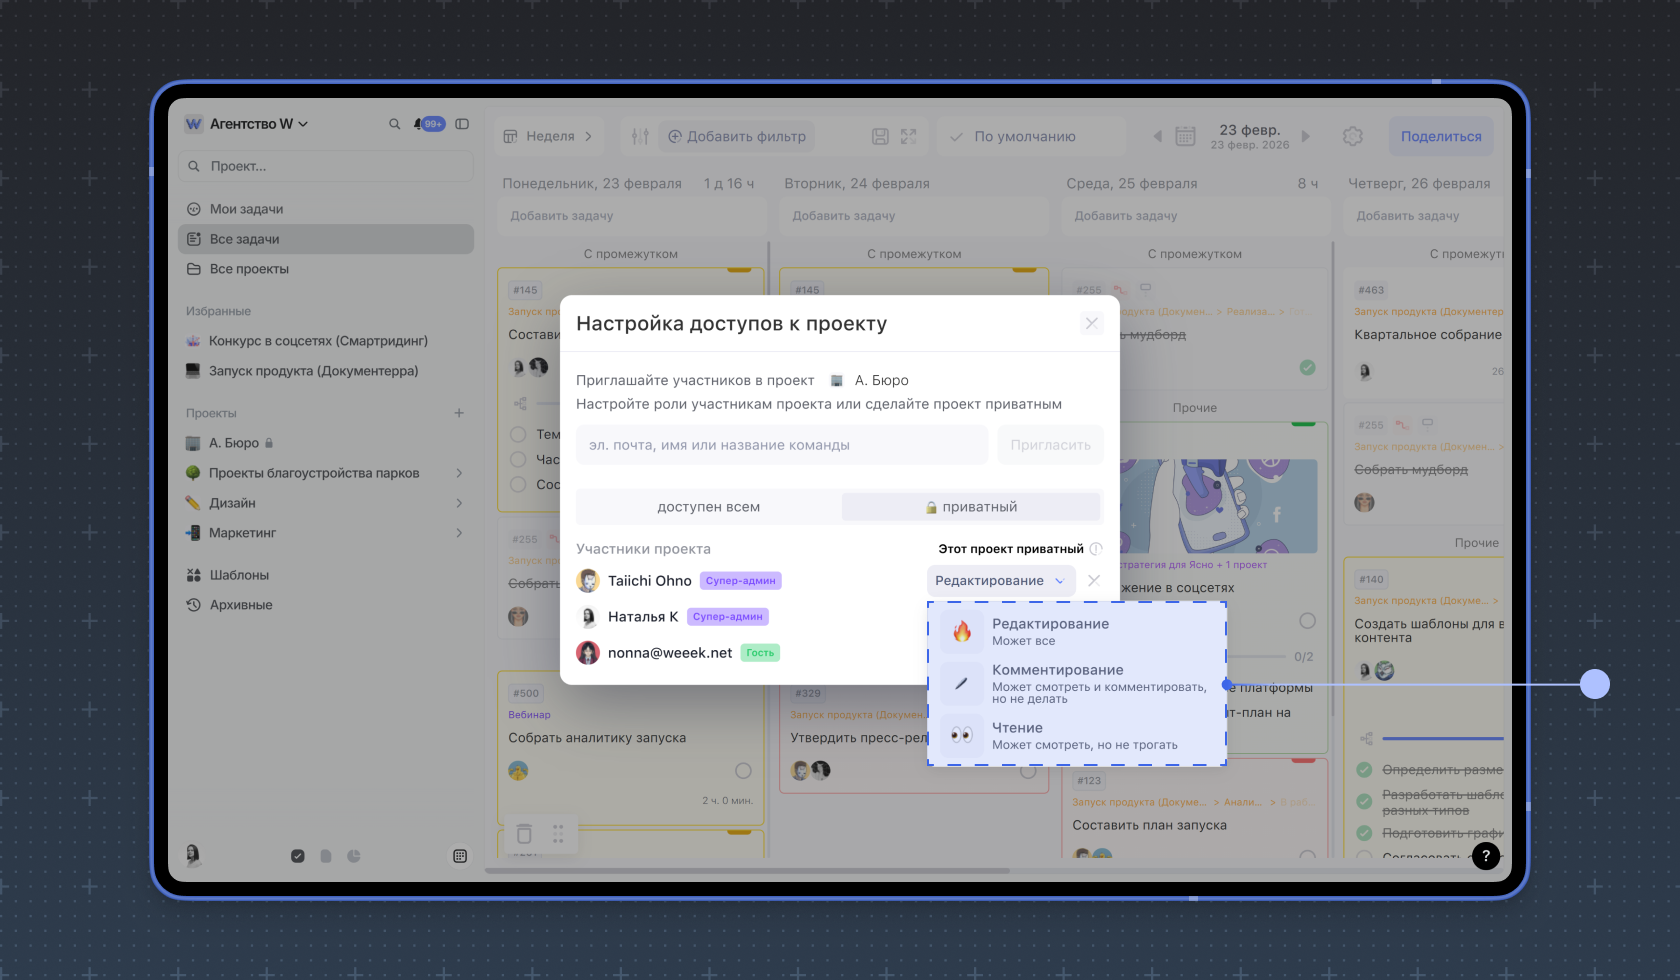Click the "Пригласить" invite button

(1050, 445)
